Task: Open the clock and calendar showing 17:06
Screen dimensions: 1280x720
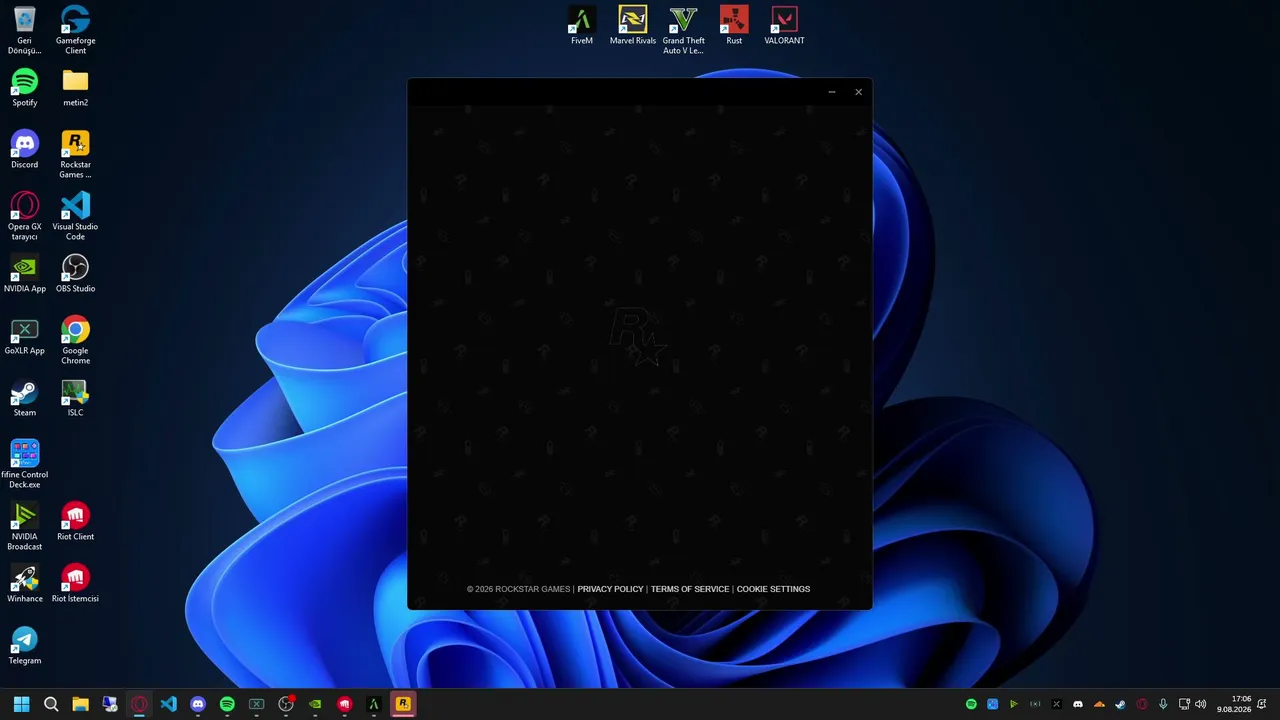Action: (x=1234, y=704)
